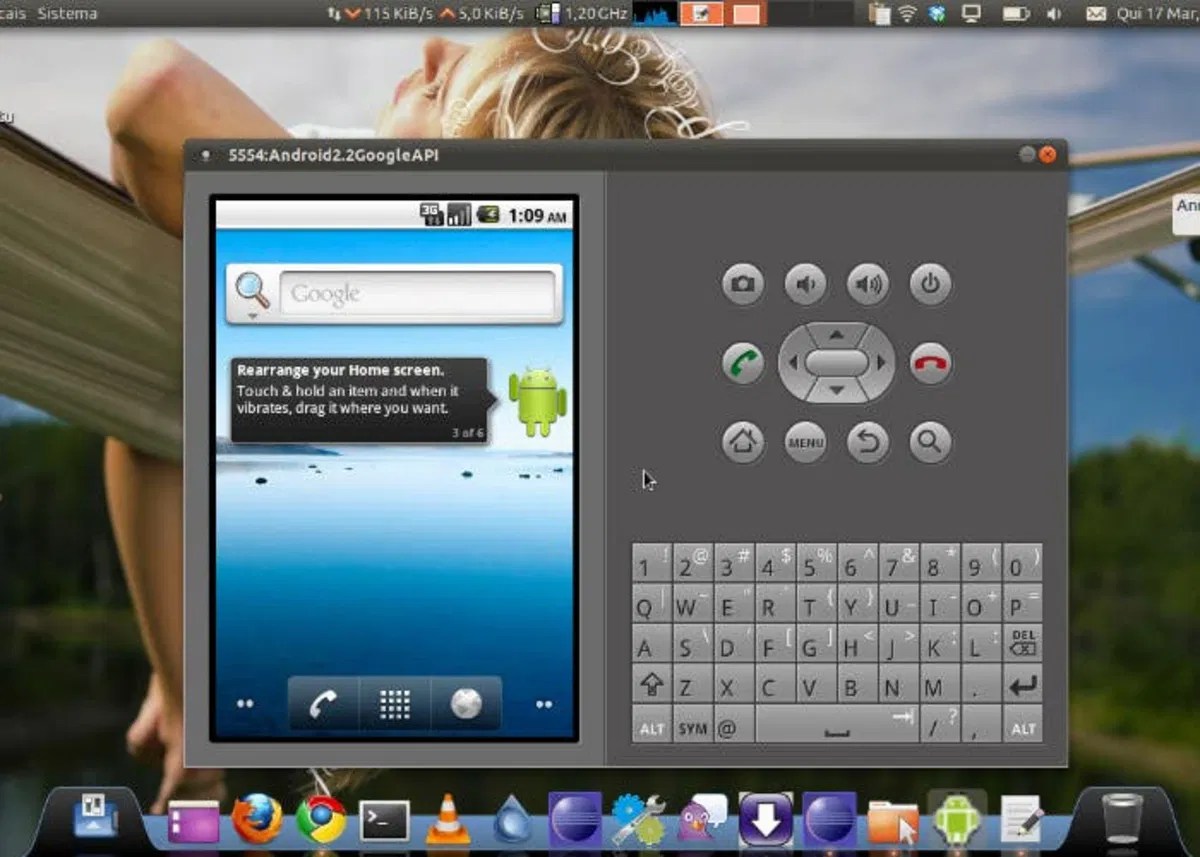Open the Terminal from the dock

click(385, 820)
